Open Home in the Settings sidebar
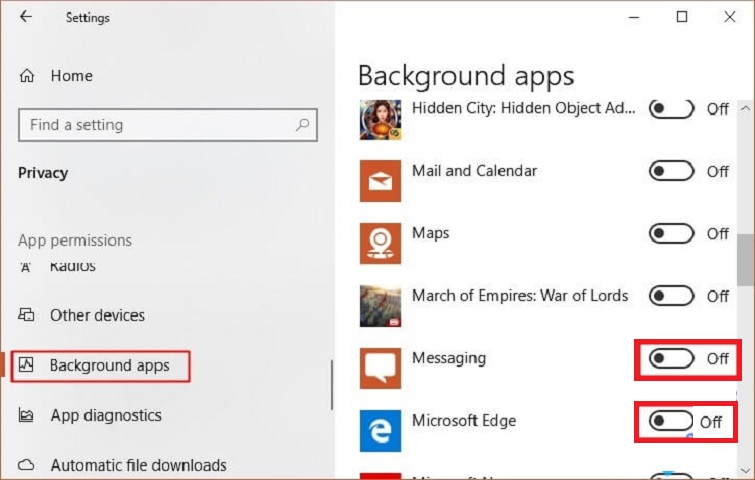 click(x=70, y=75)
